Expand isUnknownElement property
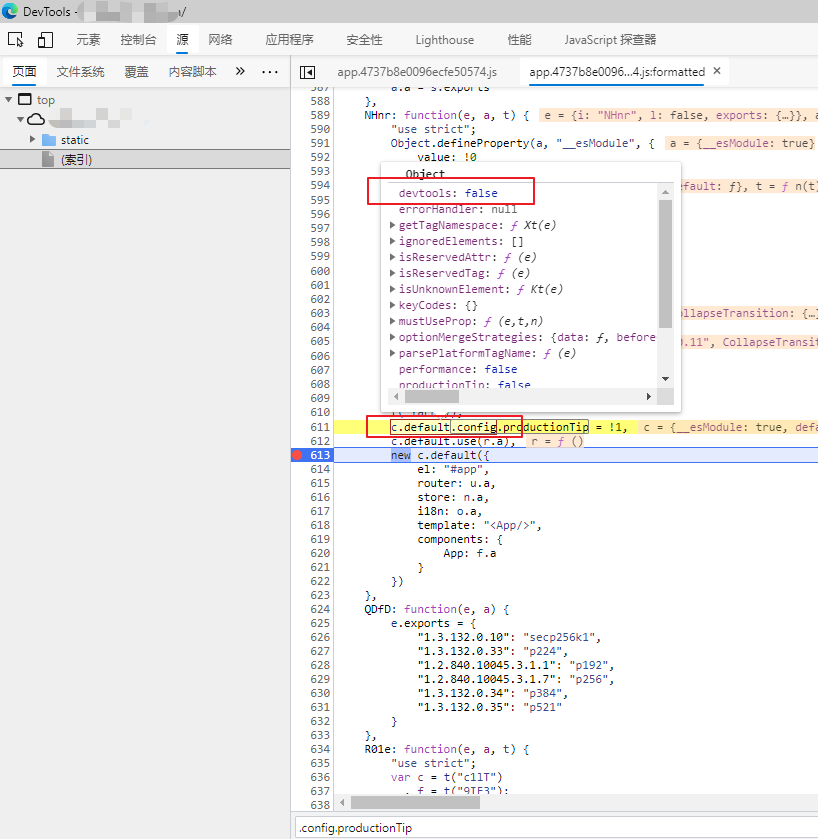Screen dimensions: 818x839 point(392,289)
